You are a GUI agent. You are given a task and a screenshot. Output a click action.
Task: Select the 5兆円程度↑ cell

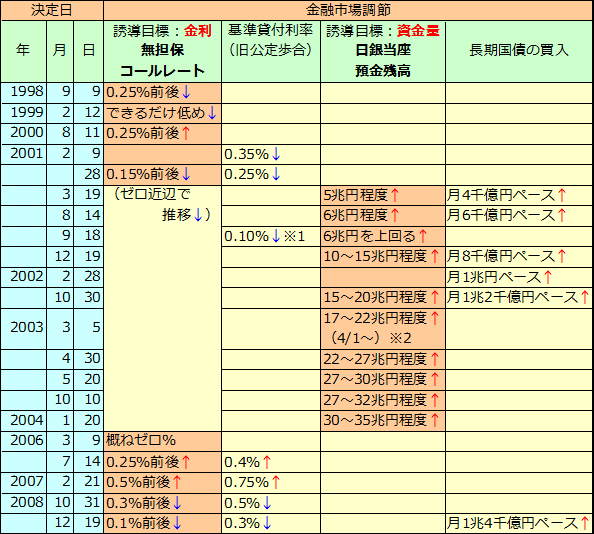click(x=383, y=195)
